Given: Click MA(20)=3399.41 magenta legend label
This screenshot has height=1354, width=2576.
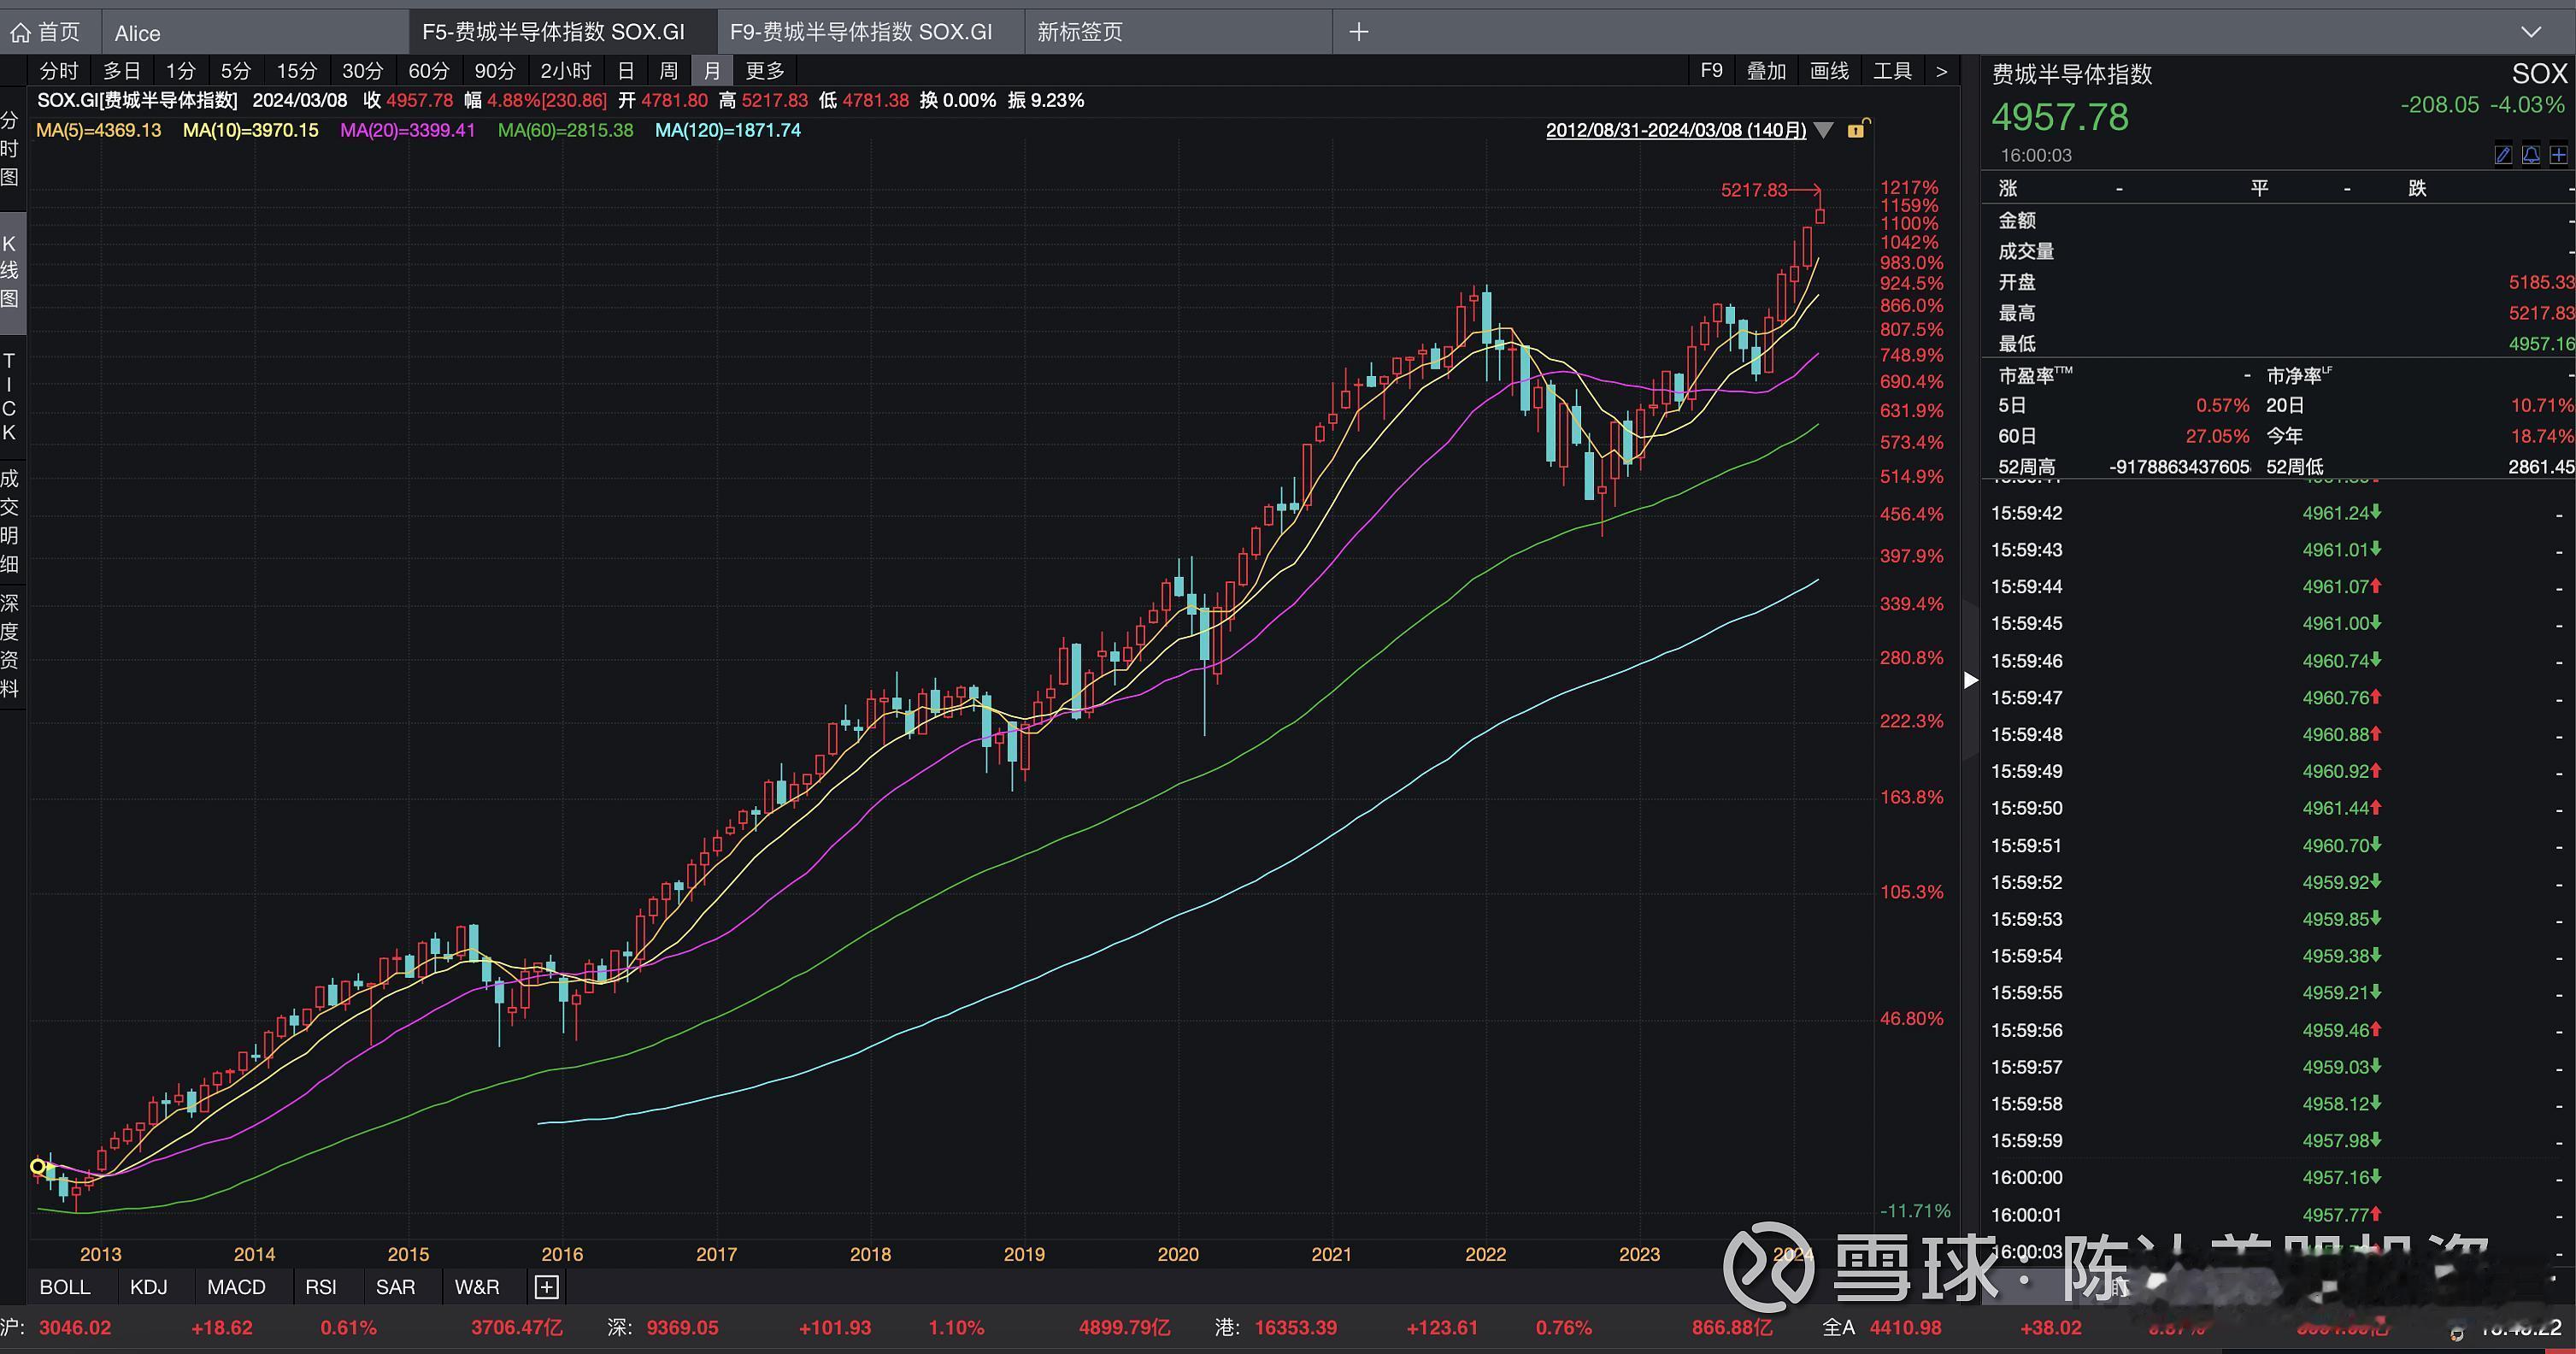Looking at the screenshot, I should click(x=407, y=130).
